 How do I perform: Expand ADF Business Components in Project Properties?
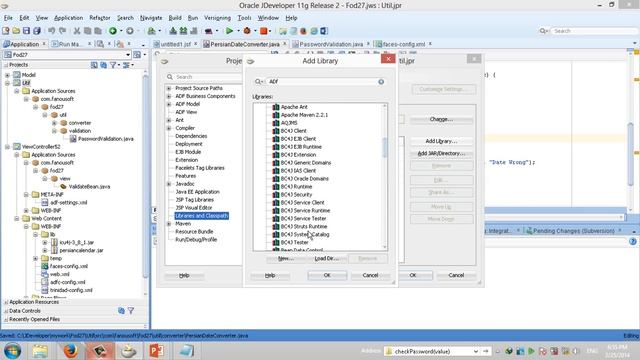[169, 96]
